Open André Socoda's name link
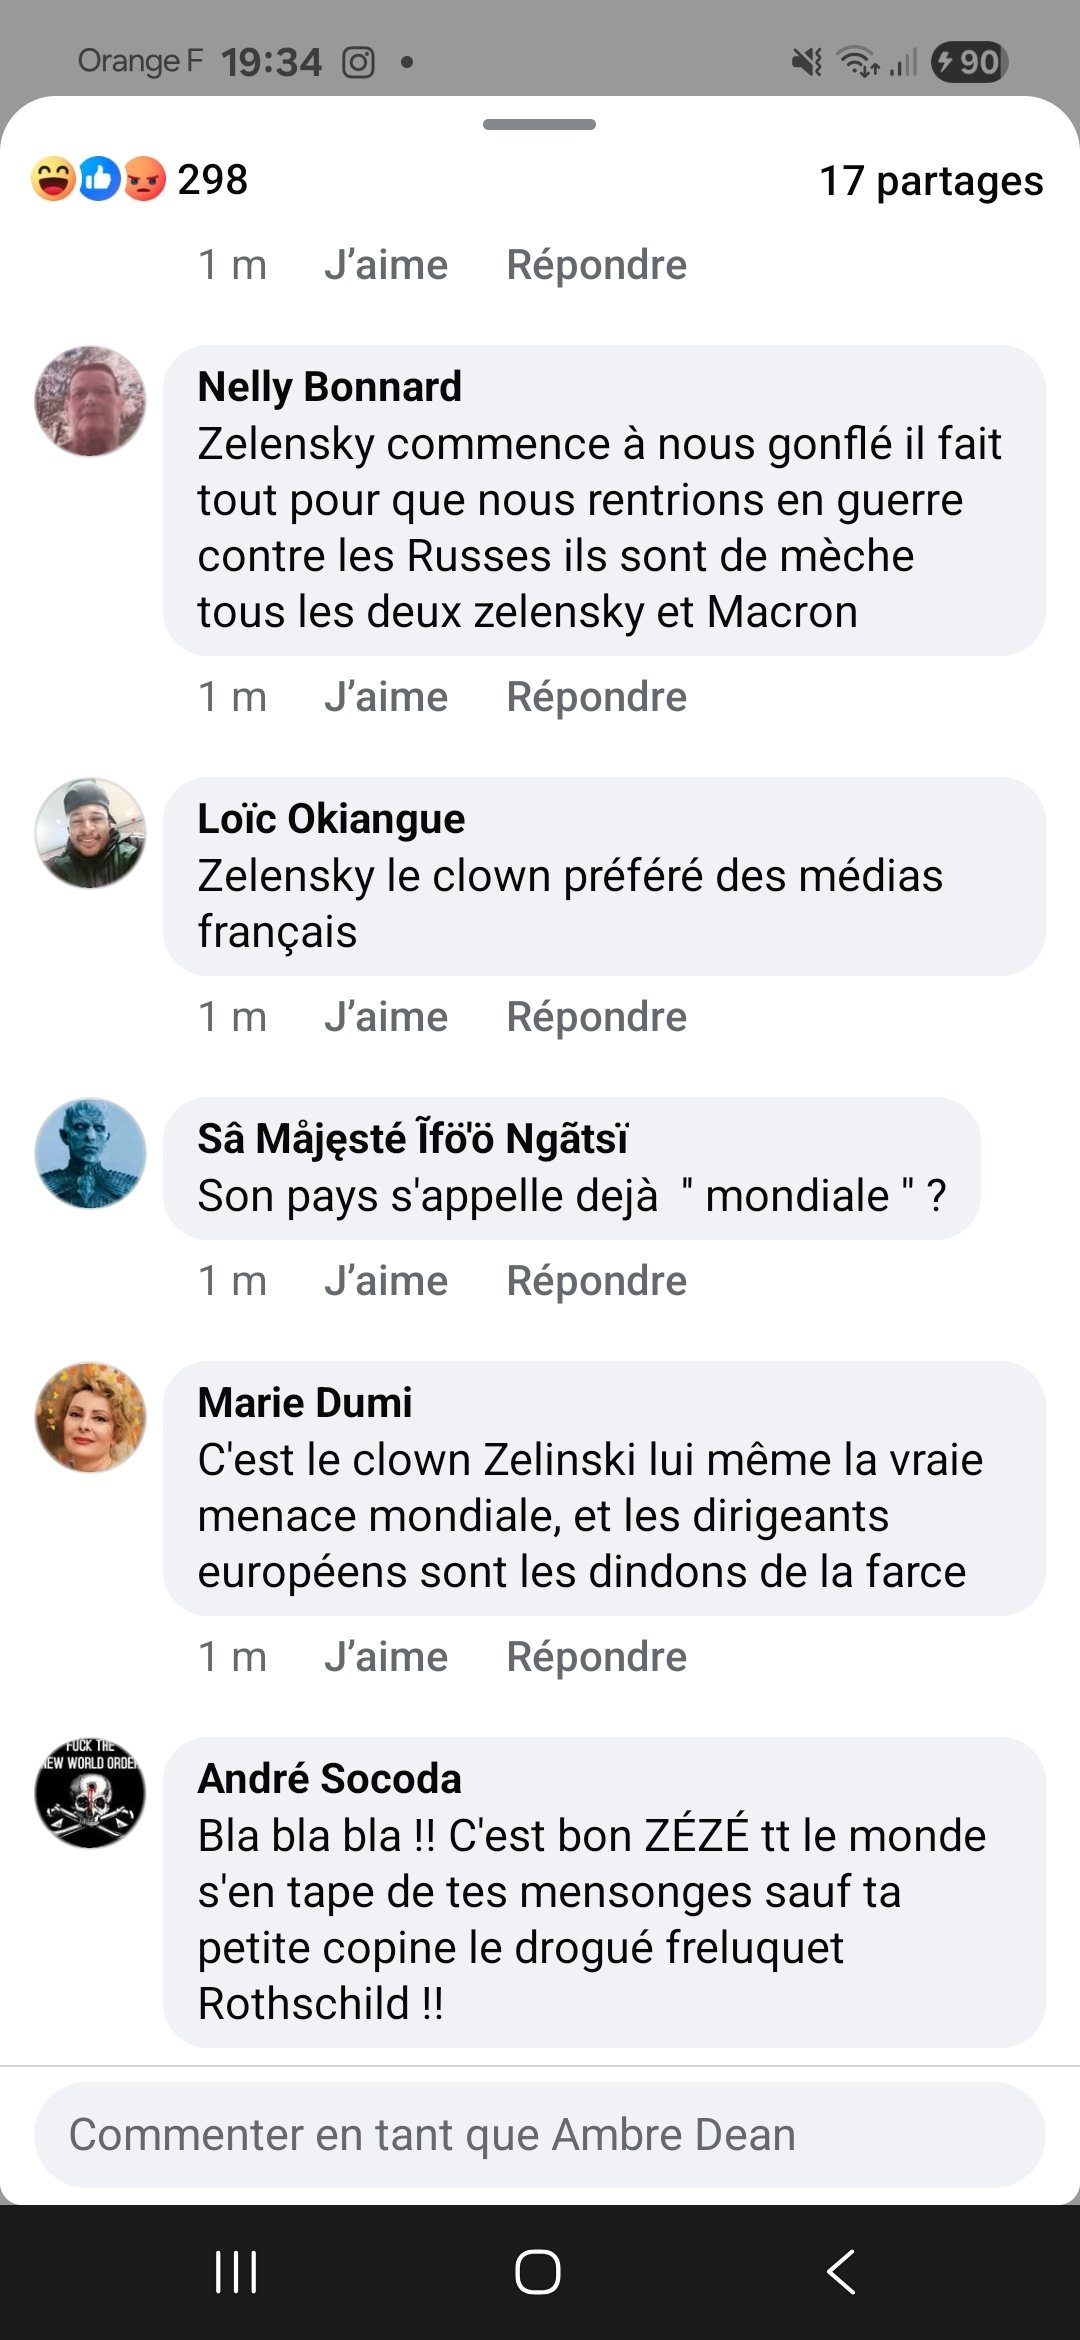Viewport: 1080px width, 2340px height. click(x=330, y=1779)
